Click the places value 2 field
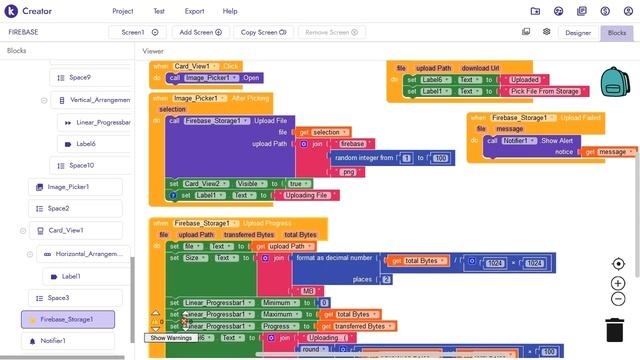This screenshot has height=360, width=640. pos(386,280)
